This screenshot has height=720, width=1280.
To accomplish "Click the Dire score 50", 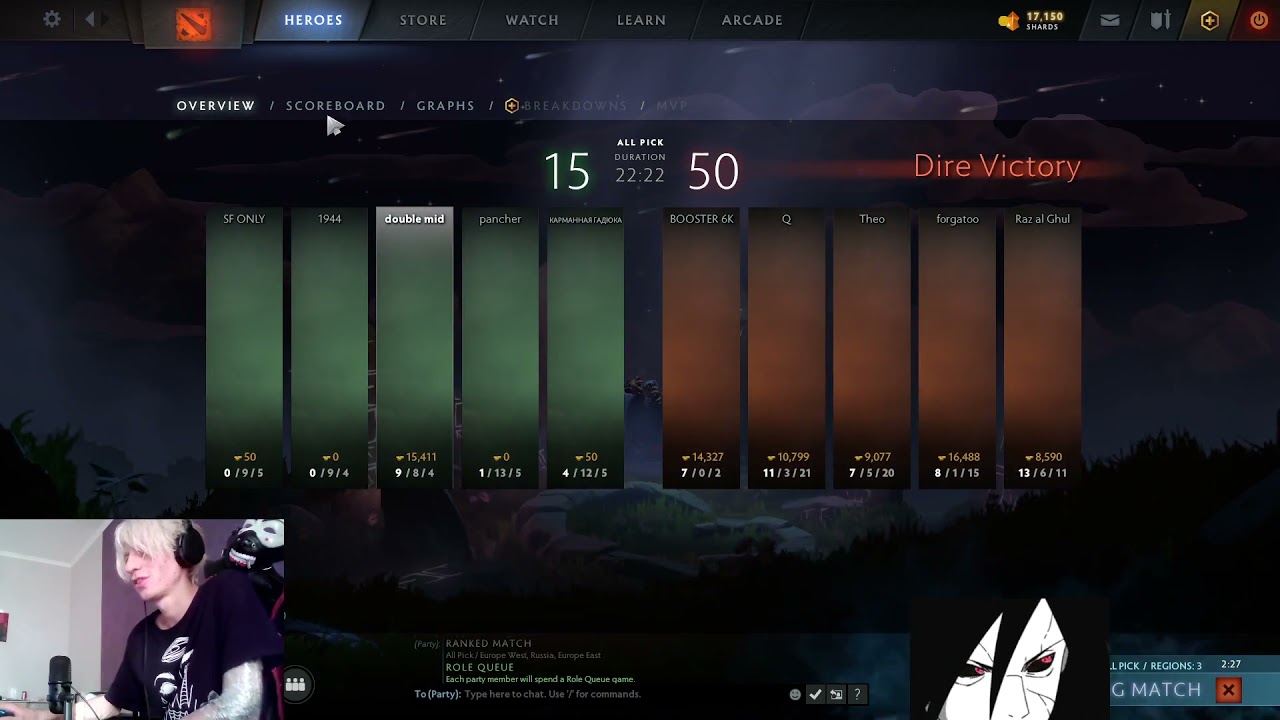I will [713, 172].
